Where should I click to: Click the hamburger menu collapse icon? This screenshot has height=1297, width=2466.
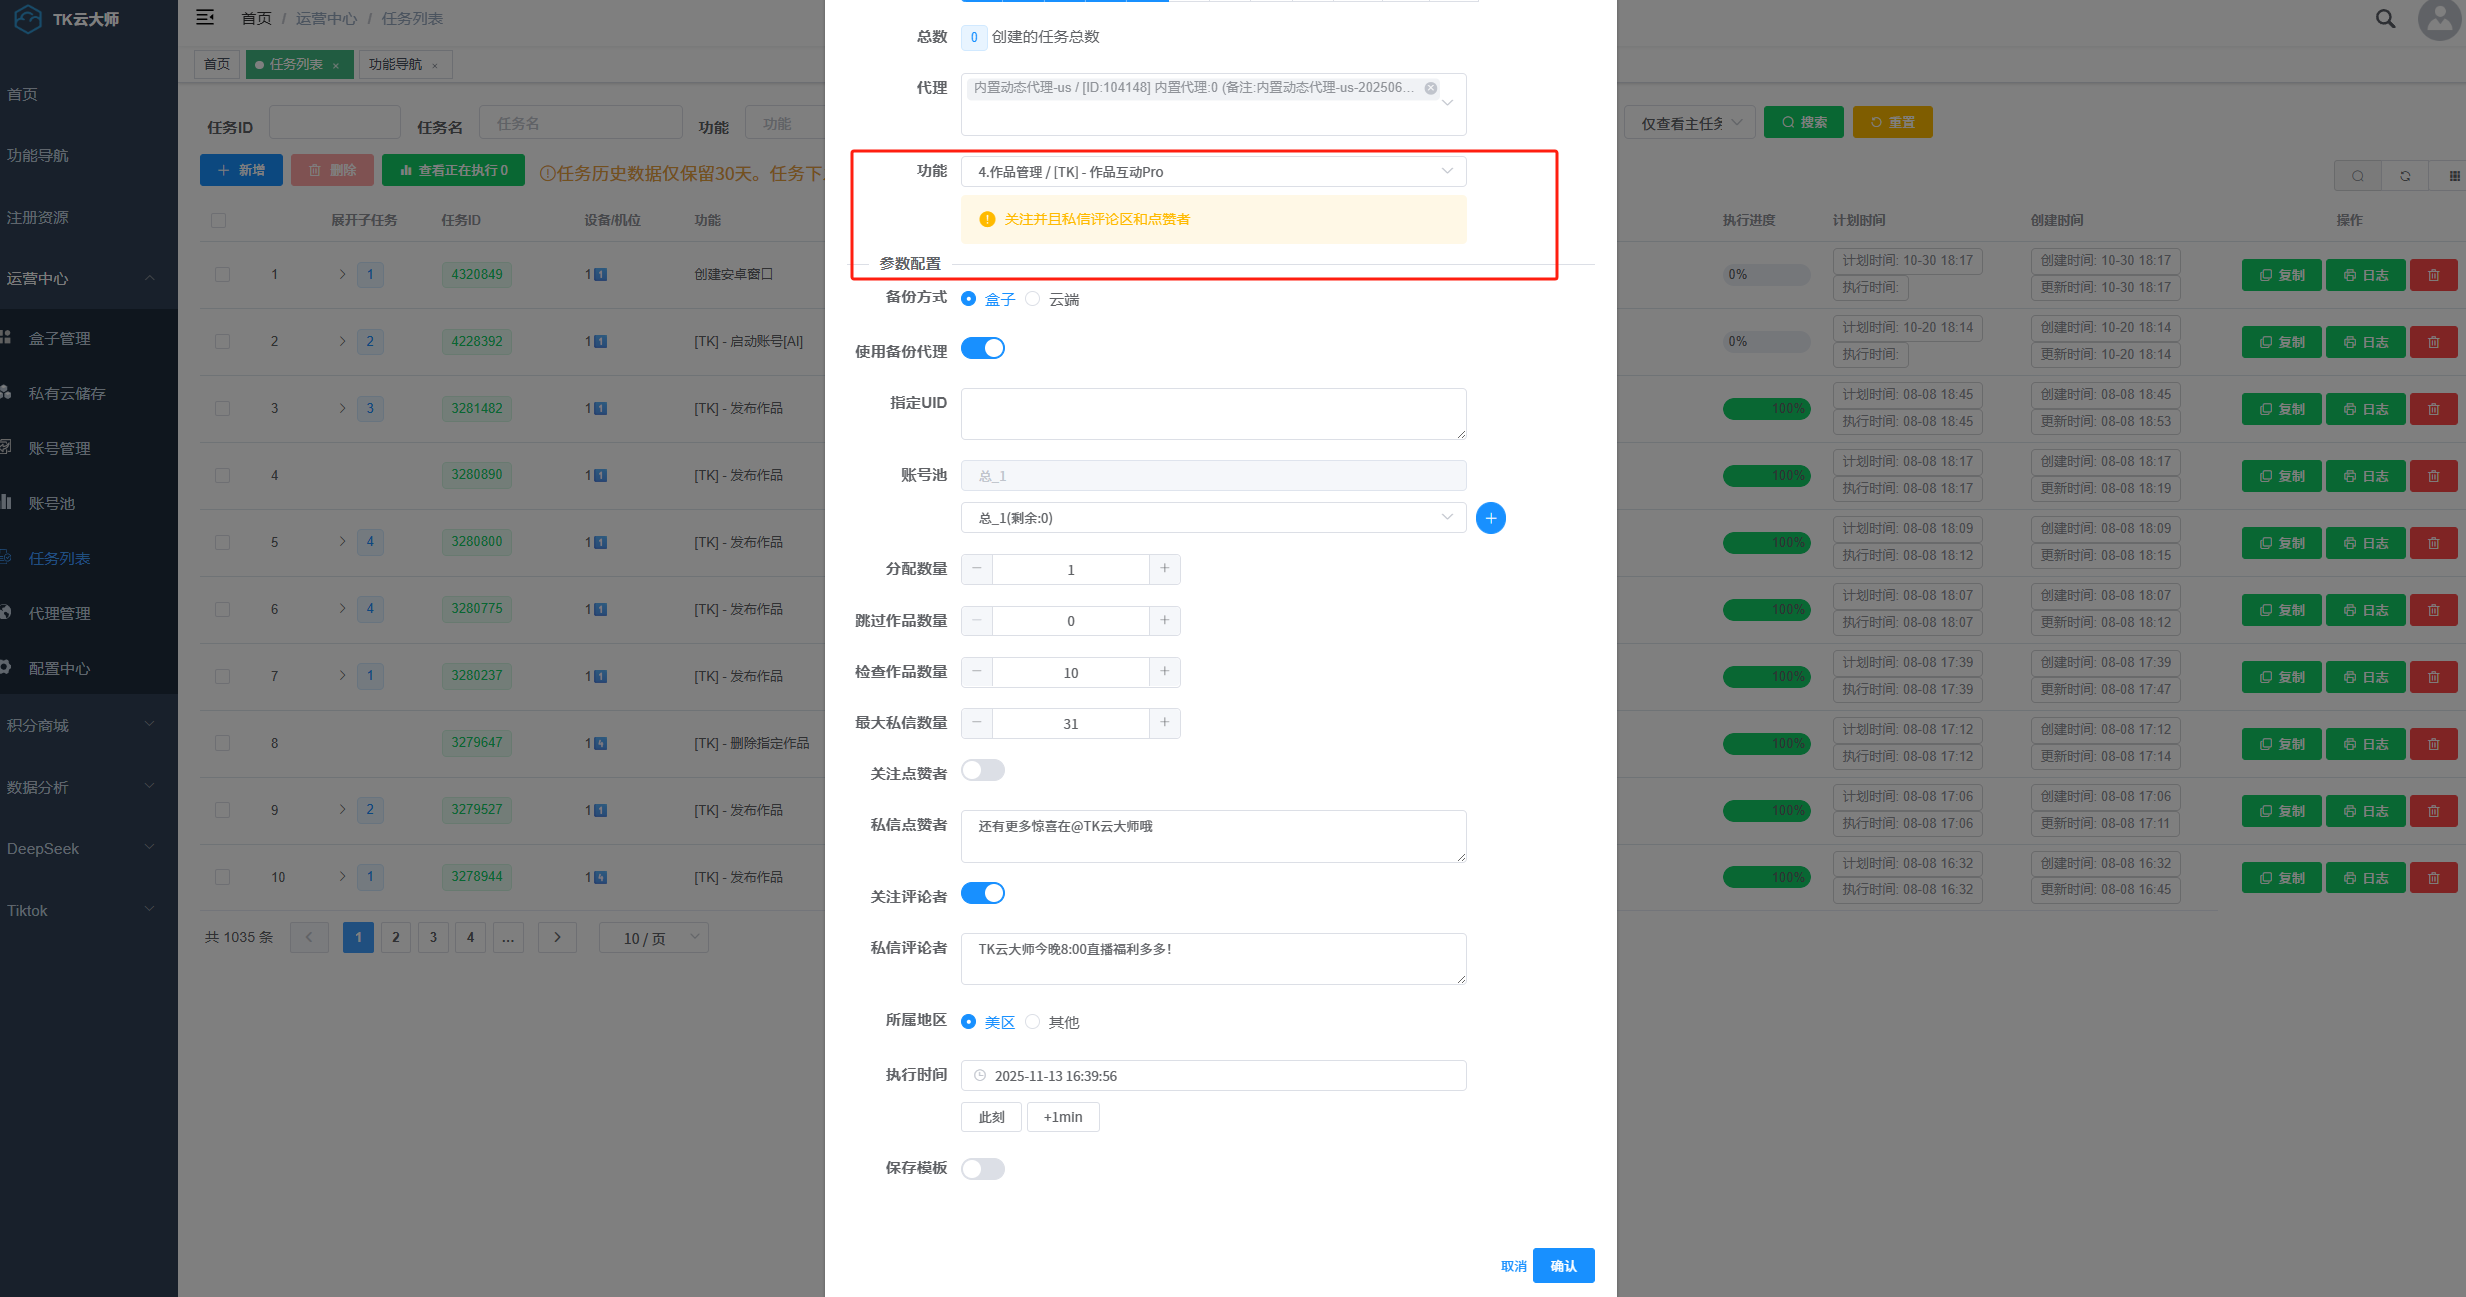click(205, 18)
